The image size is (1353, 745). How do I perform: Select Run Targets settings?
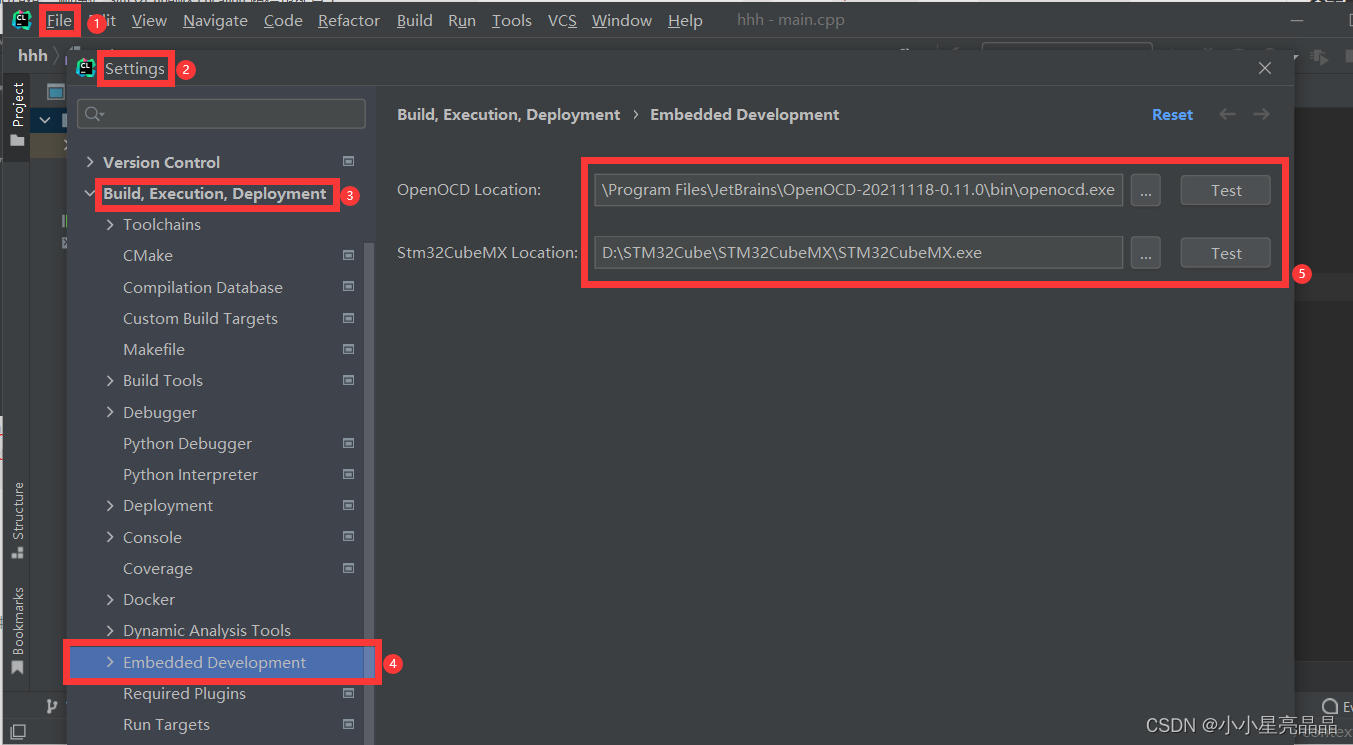pyautogui.click(x=166, y=724)
